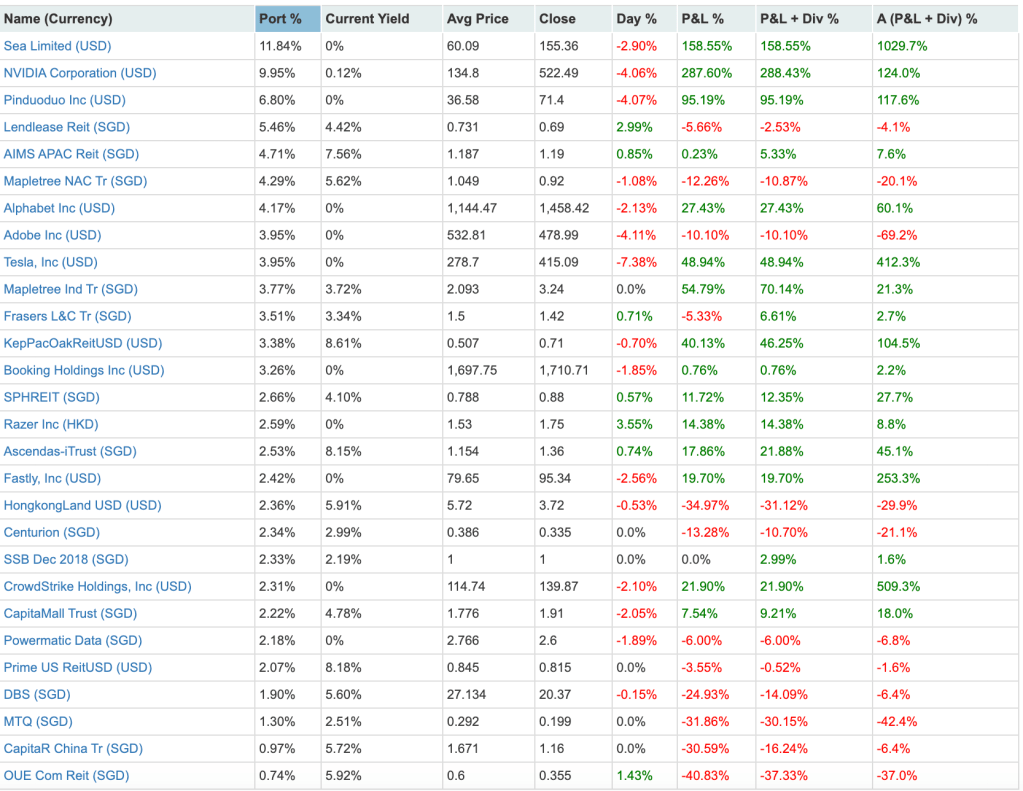Select the Lendlease Reit (SGD) link
1023x791 pixels.
pos(67,127)
